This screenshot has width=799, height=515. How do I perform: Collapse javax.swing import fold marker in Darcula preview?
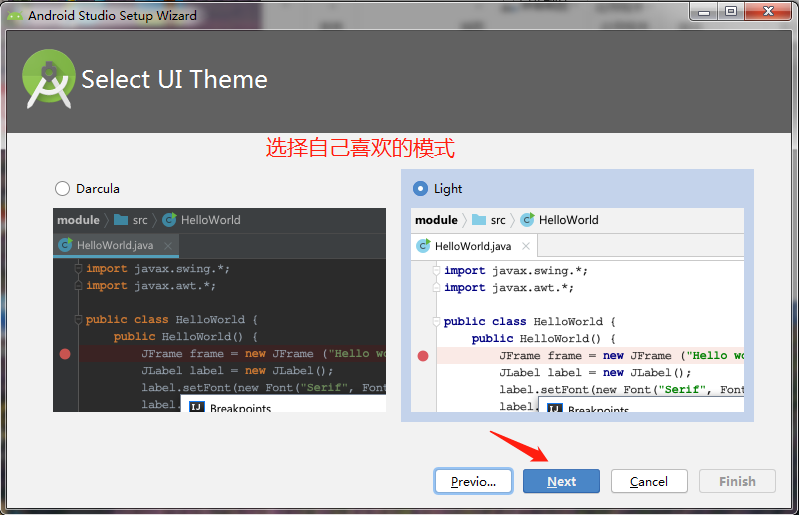(x=78, y=268)
